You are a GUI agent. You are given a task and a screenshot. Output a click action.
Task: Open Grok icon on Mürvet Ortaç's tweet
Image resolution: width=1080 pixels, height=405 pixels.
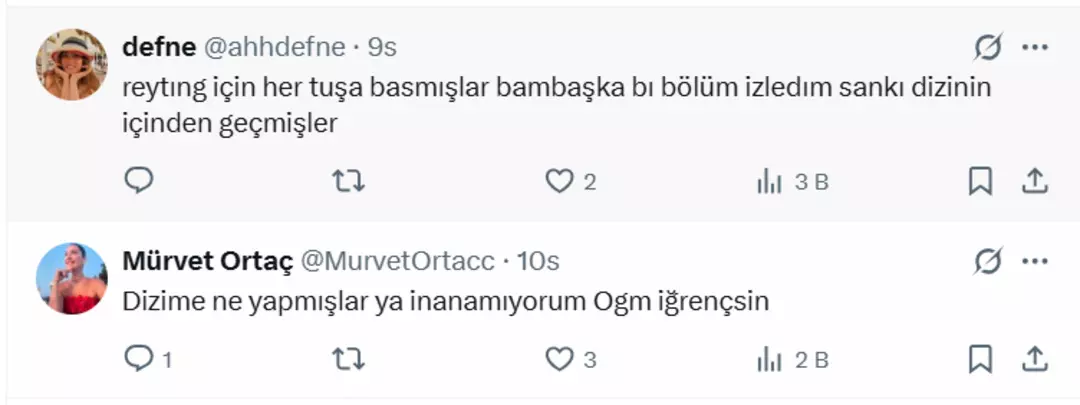(x=988, y=262)
